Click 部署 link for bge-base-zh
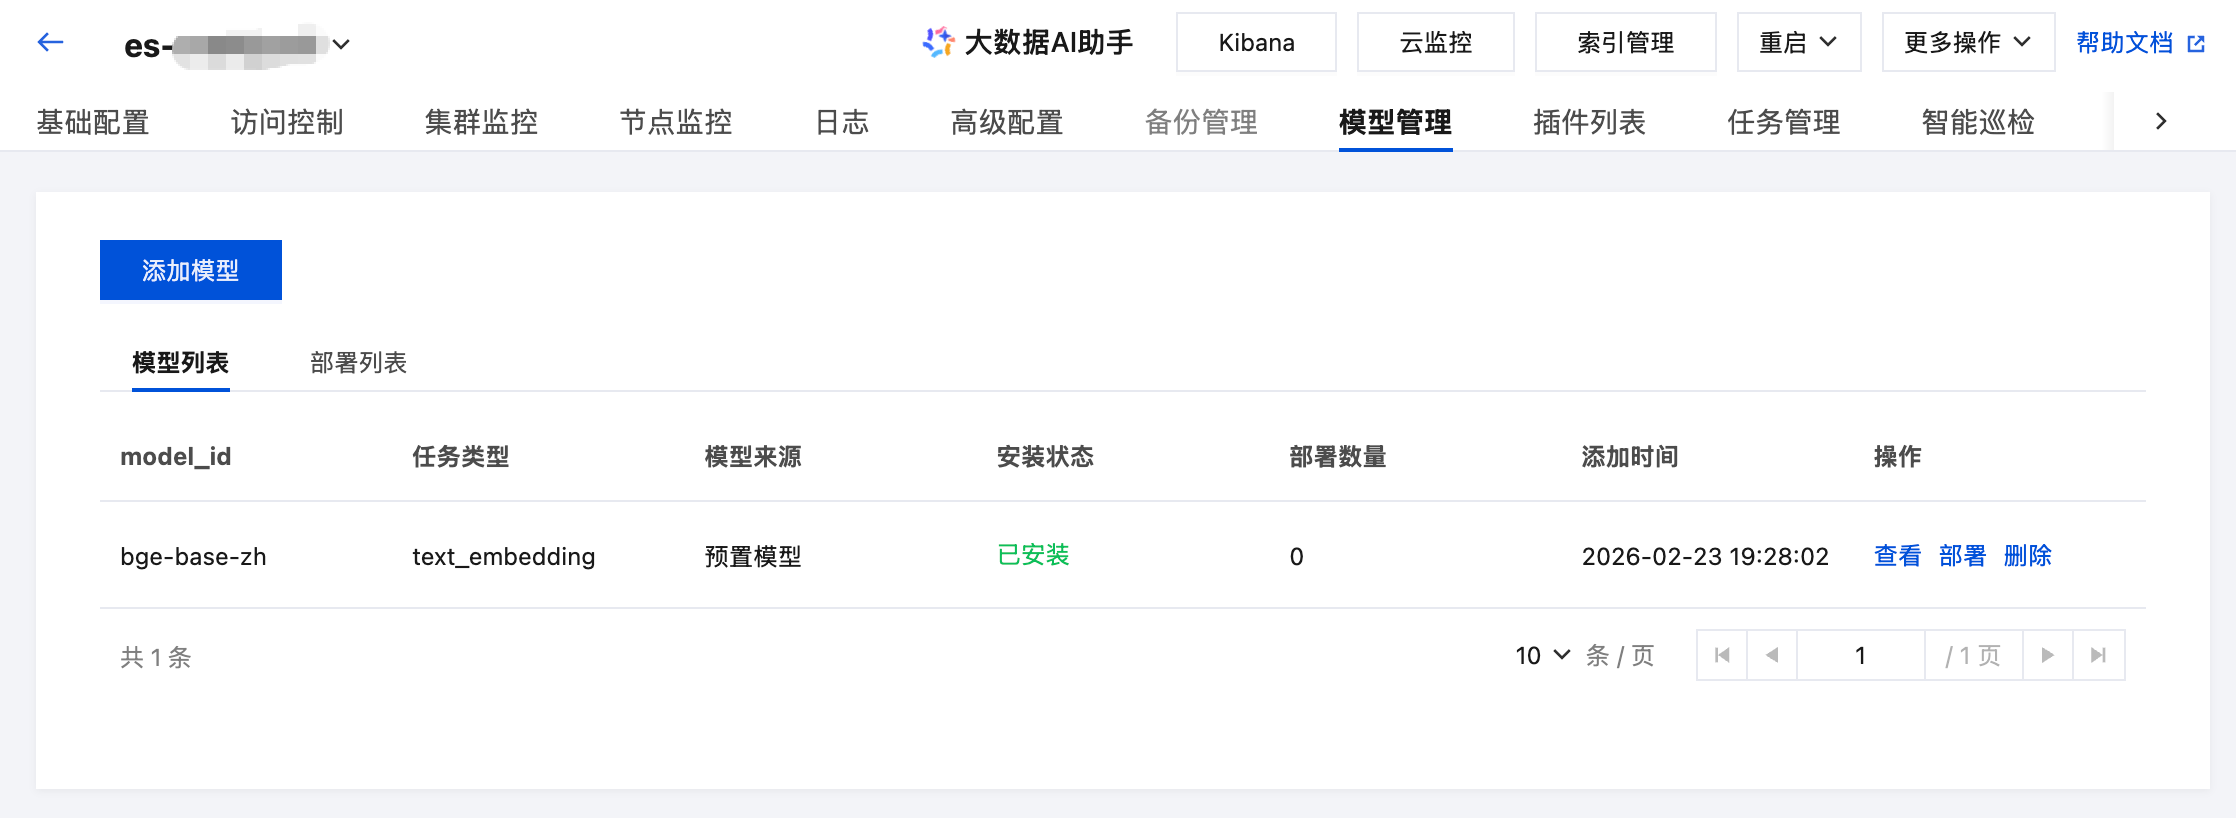2236x818 pixels. [x=1962, y=556]
